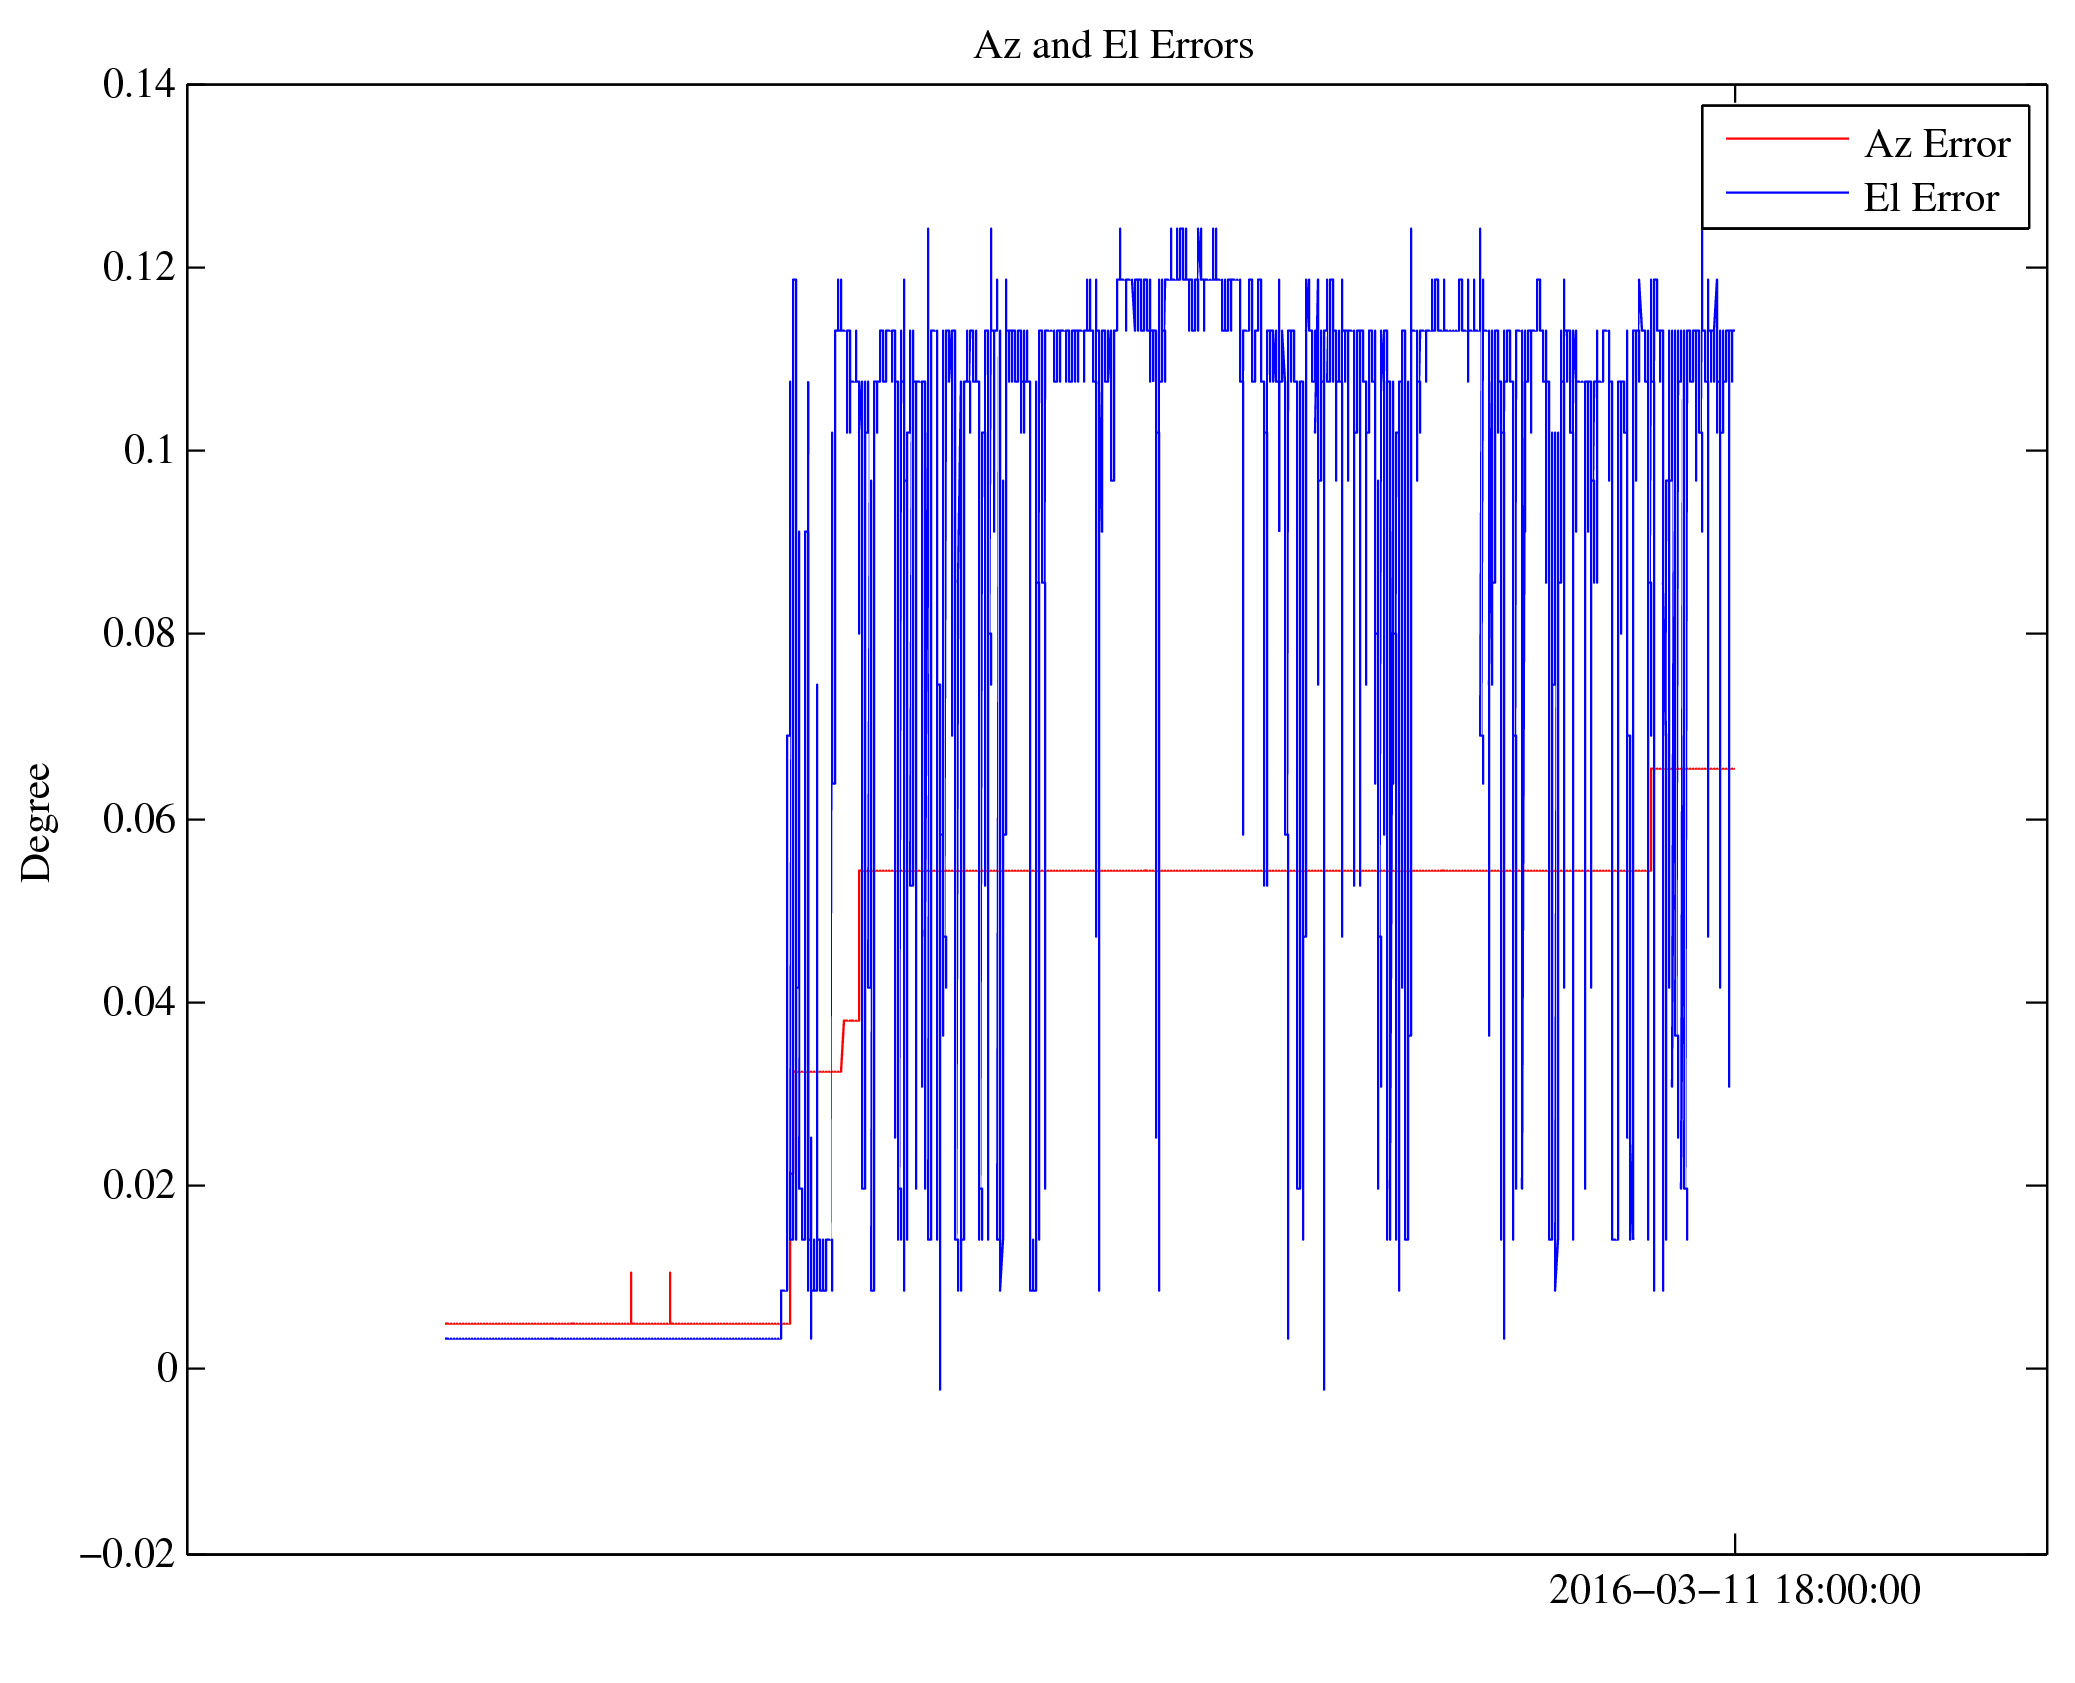Click the blue El Error legend line sample

click(1786, 192)
